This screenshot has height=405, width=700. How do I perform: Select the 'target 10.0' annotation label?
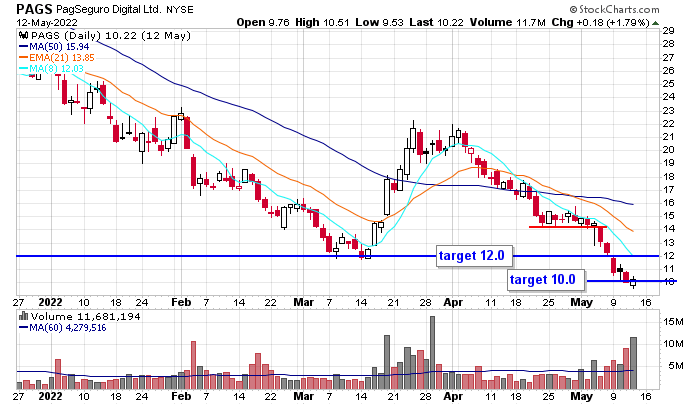[x=546, y=280]
